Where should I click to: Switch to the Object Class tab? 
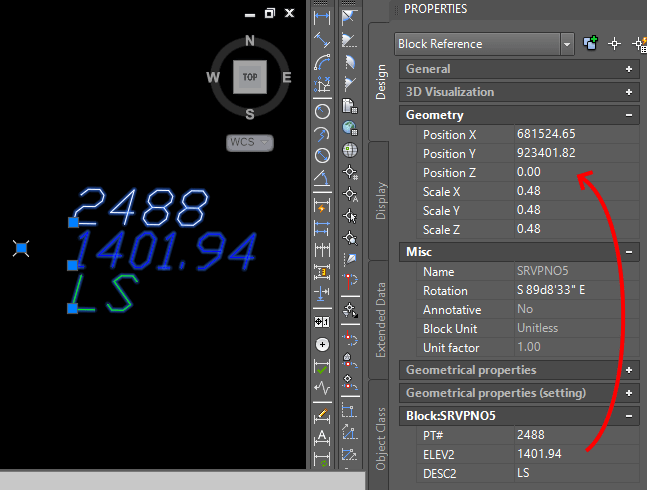pos(380,438)
